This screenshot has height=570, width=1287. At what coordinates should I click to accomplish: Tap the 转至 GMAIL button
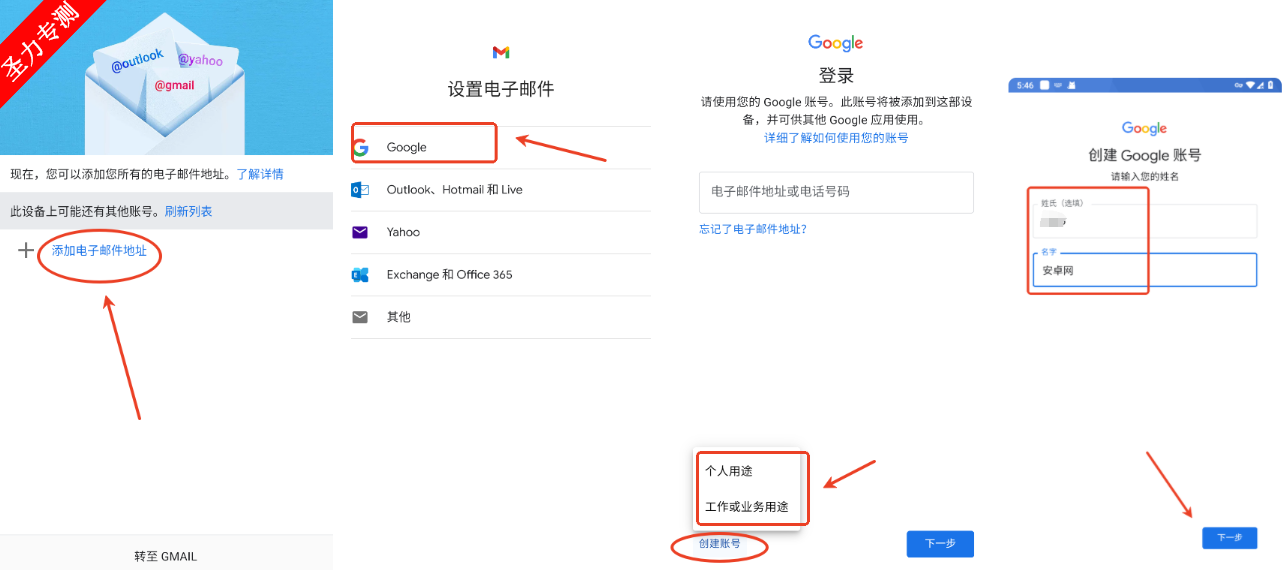166,556
